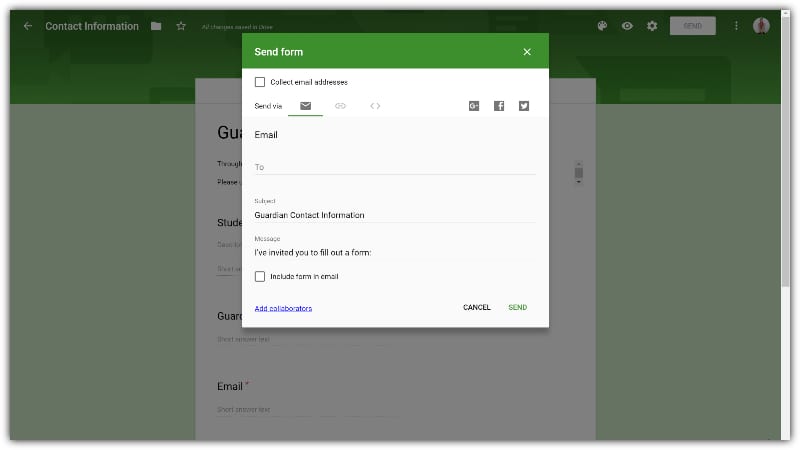Open the three-dot more options menu
Screen dimensions: 800x450
point(737,26)
